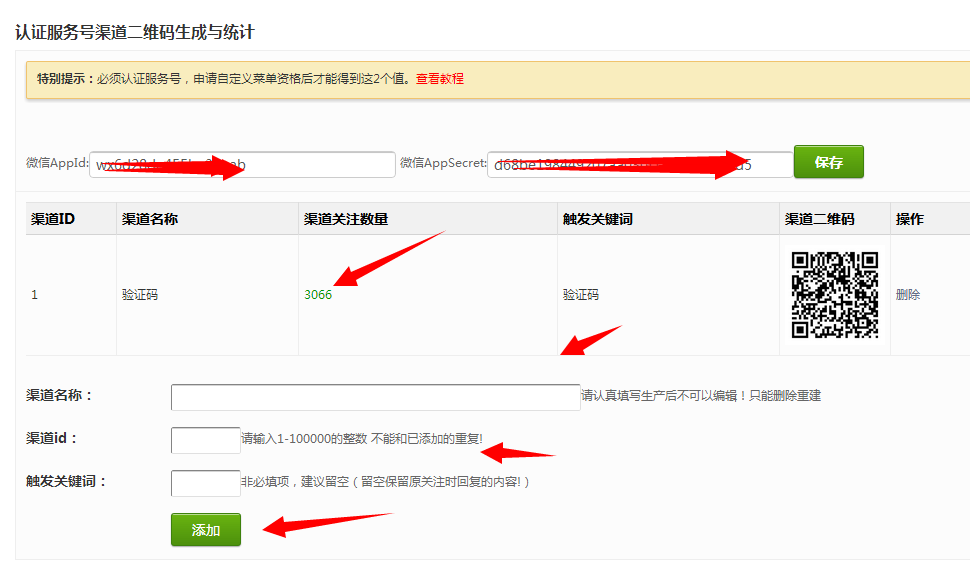Open the 查看教程 tutorial link
The height and width of the screenshot is (572, 970).
(440, 79)
